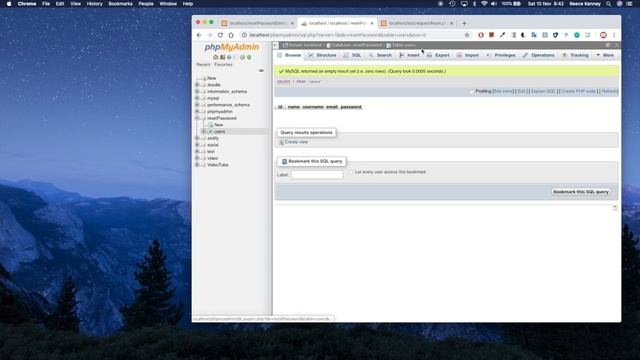Open Chrome's three-dot menu
The width and height of the screenshot is (640, 360).
(614, 35)
